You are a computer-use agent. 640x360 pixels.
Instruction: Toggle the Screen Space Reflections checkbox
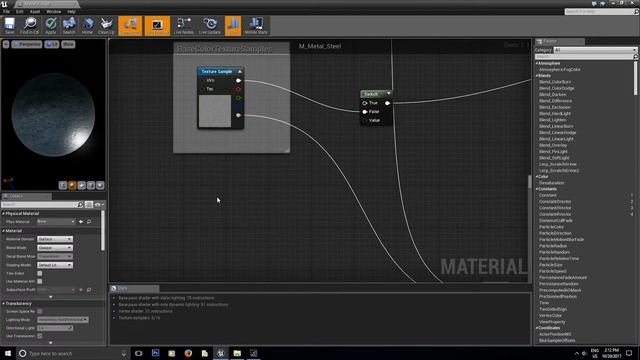point(40,311)
